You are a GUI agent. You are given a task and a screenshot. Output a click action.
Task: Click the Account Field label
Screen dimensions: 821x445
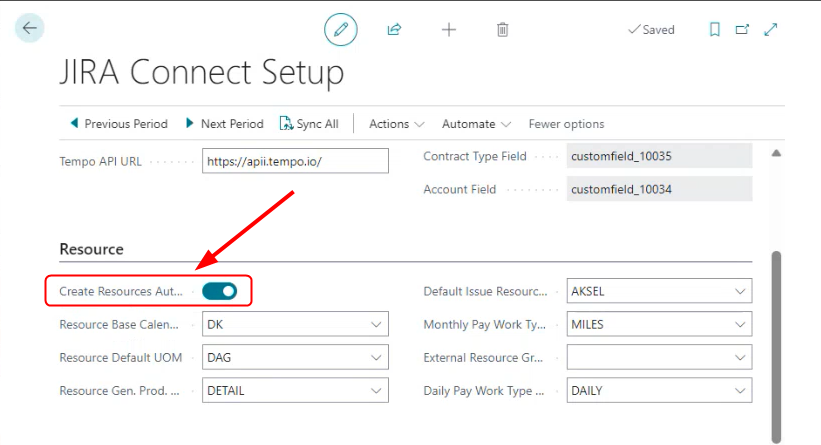[x=460, y=190]
